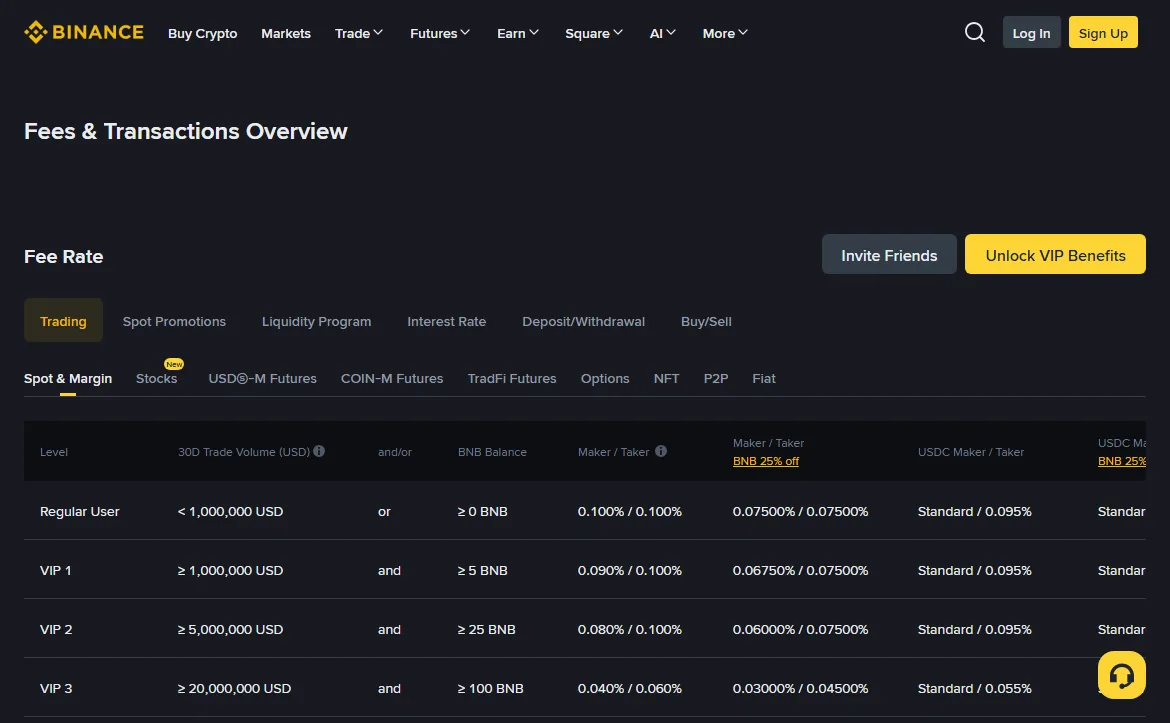
Task: Expand the More dropdown menu
Action: point(725,33)
